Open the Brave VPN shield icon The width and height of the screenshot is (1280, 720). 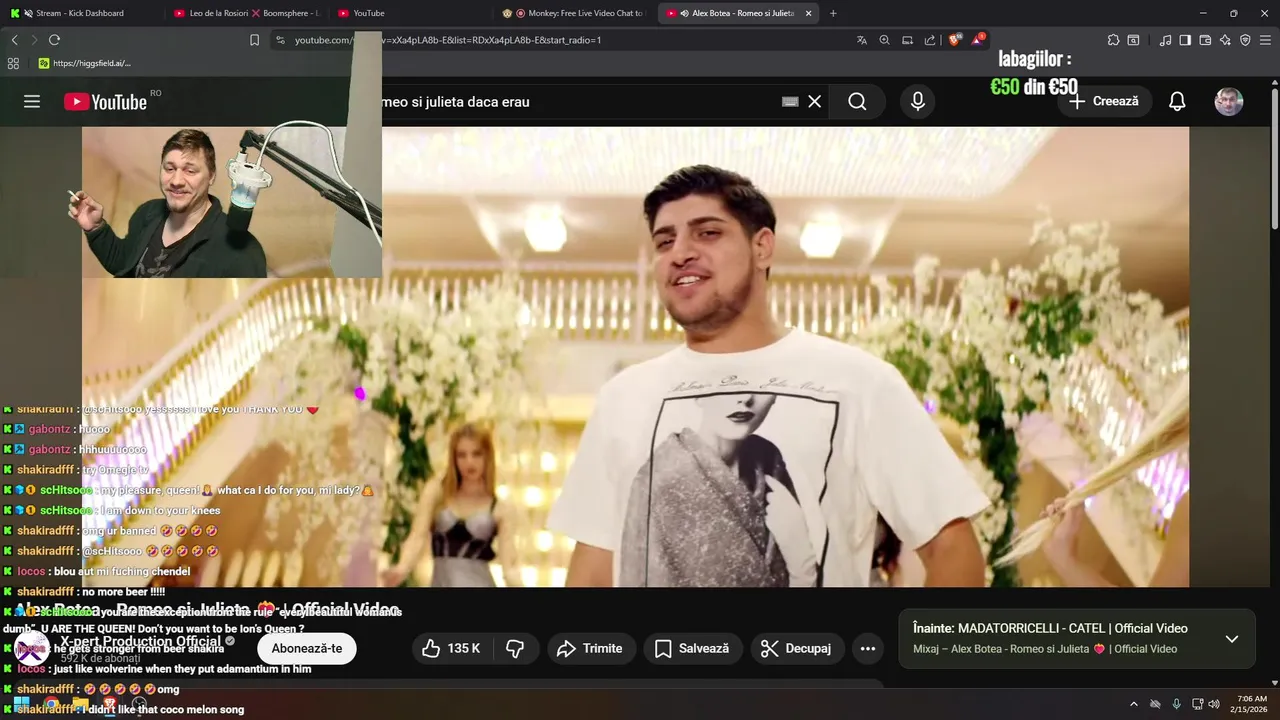(x=1245, y=40)
